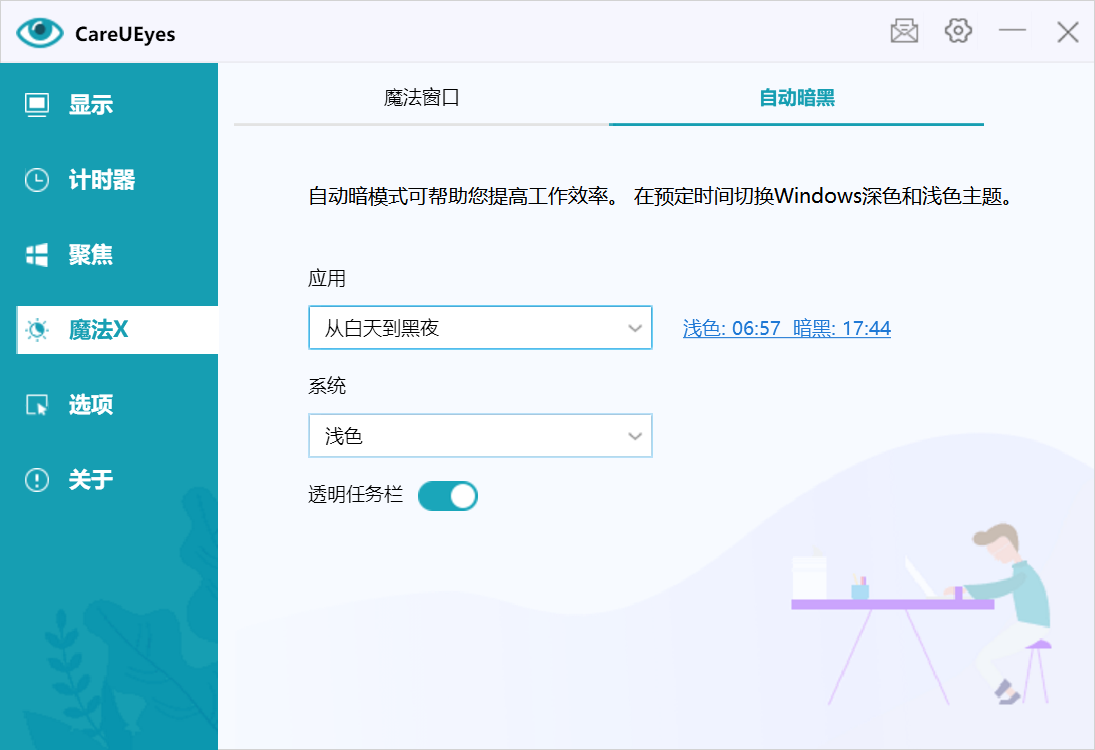Toggle the 透明任务栏 transparent taskbar switch

447,495
